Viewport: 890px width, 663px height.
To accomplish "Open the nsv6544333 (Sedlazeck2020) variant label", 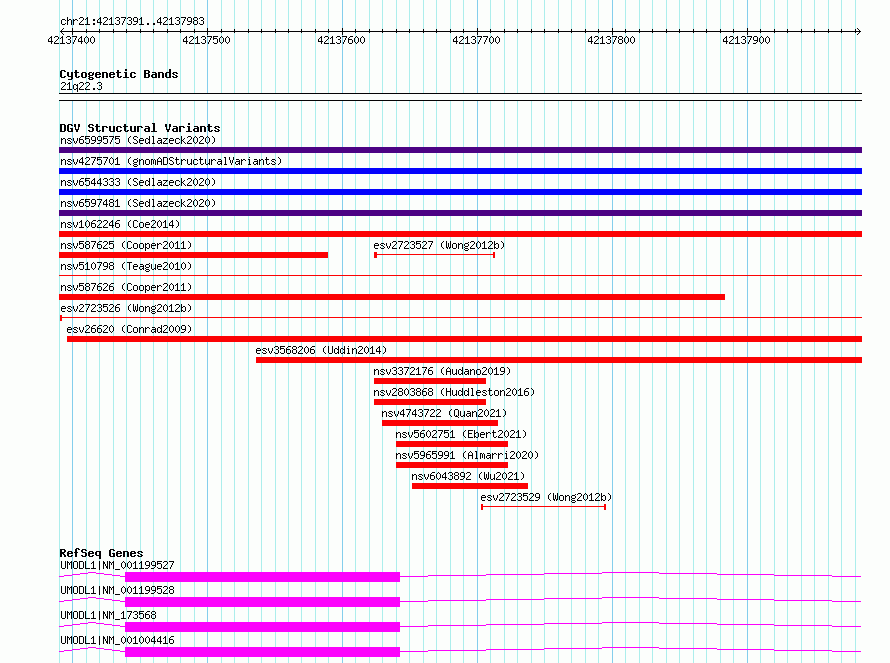I will pyautogui.click(x=138, y=182).
